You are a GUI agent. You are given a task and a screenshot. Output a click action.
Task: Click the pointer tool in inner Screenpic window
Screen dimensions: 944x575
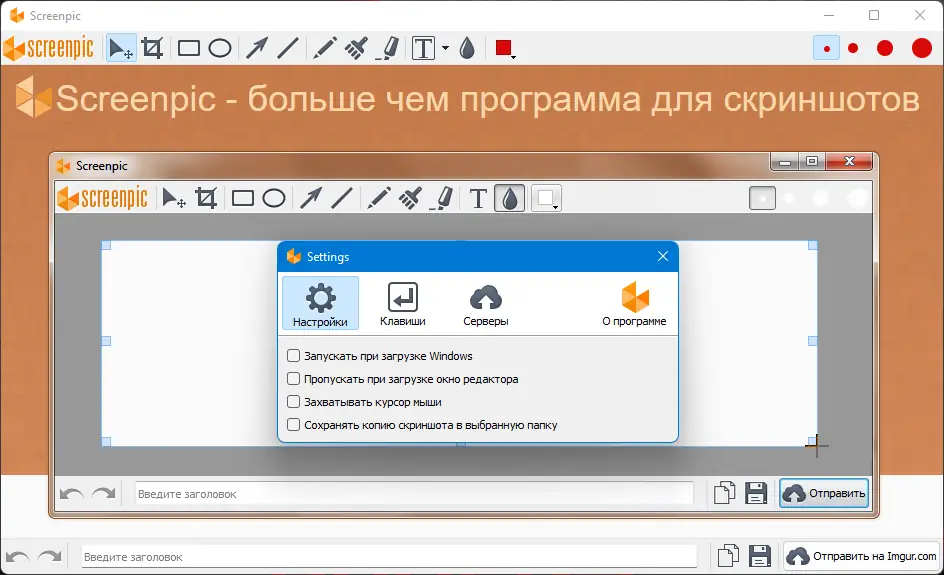[x=174, y=198]
